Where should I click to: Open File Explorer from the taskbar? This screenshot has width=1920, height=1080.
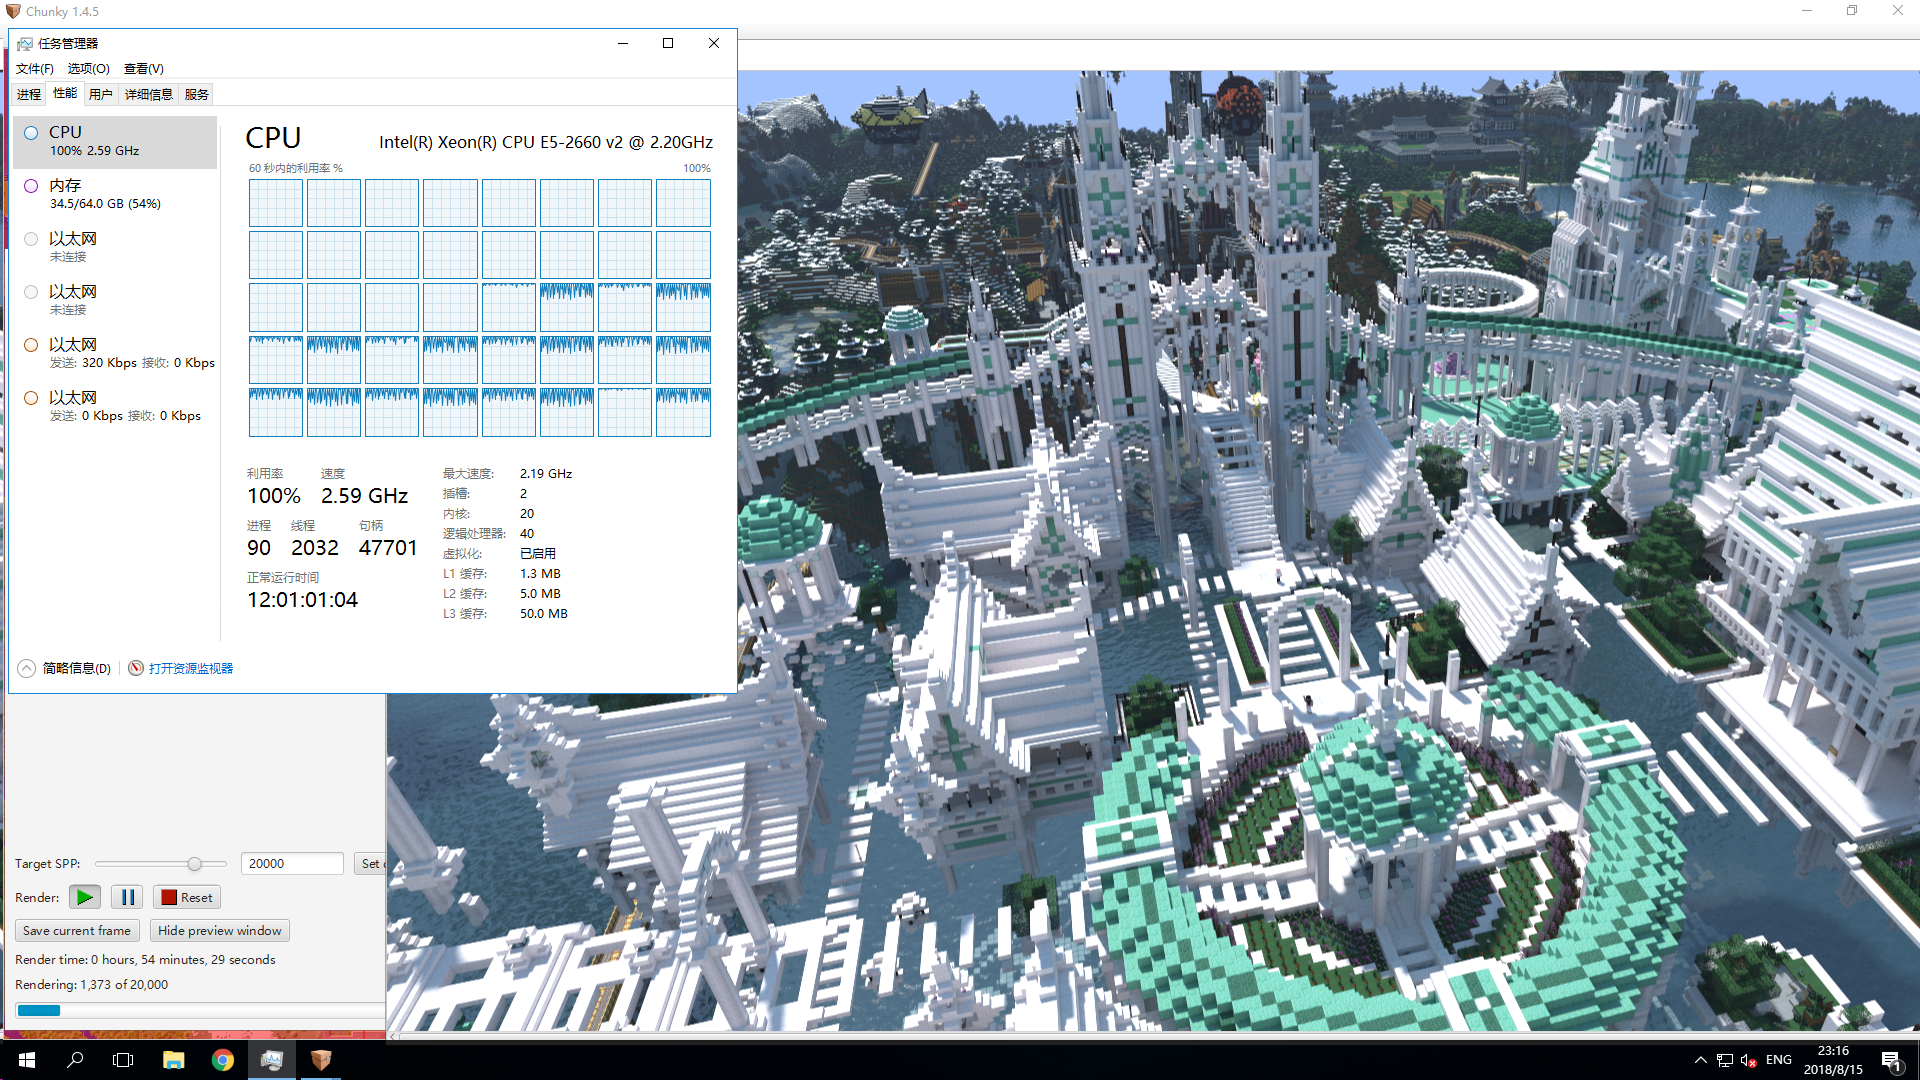pyautogui.click(x=173, y=1060)
